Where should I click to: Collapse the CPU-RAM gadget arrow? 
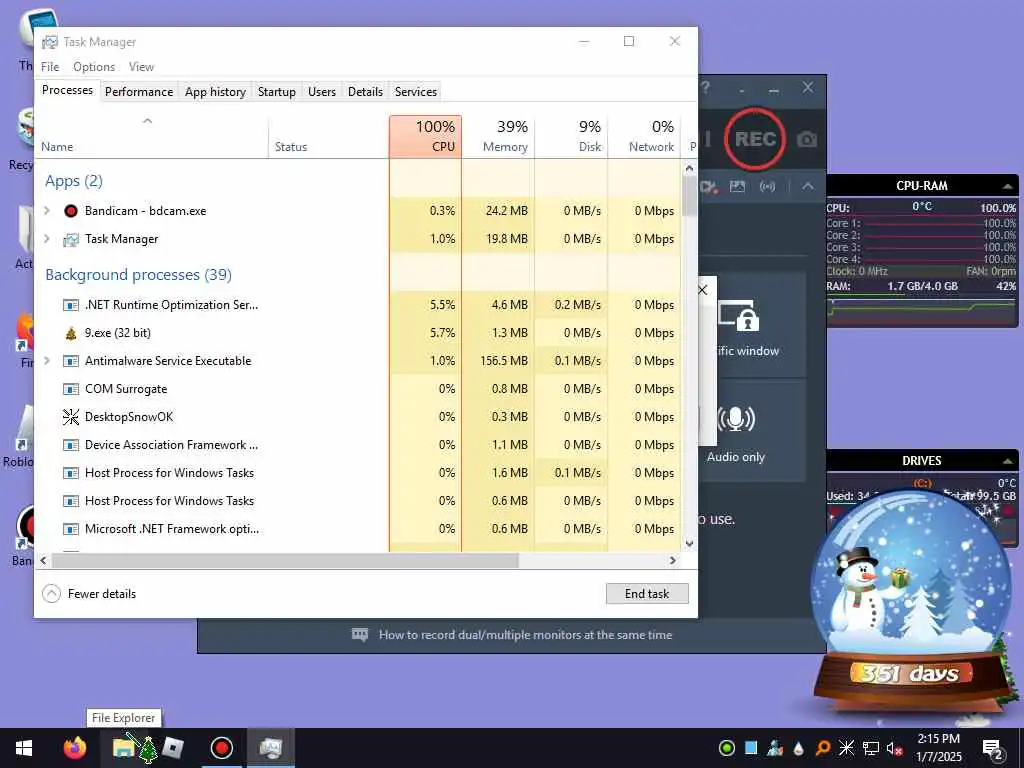coord(1008,186)
